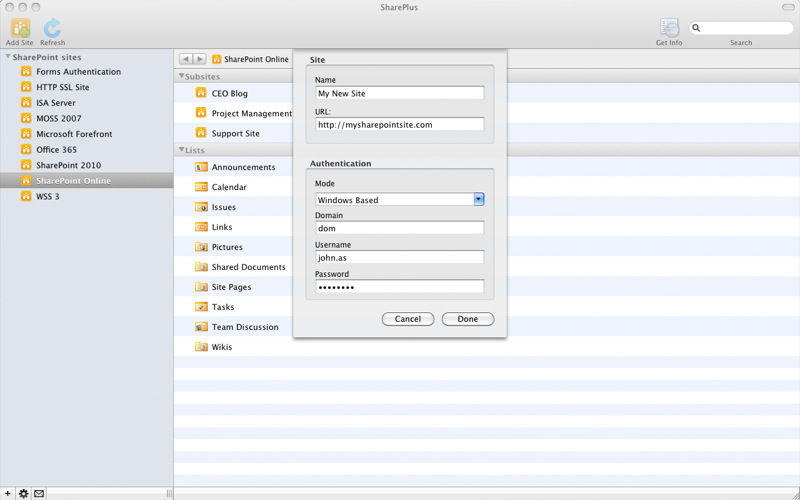This screenshot has height=500, width=800.
Task: Click the Office 365 site icon
Action: click(26, 149)
